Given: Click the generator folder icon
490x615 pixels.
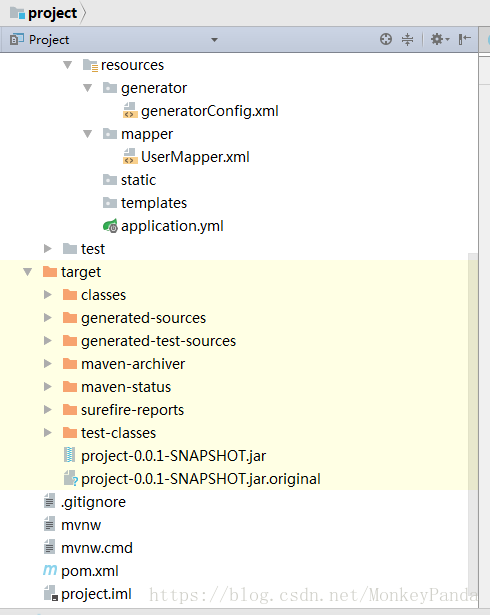Looking at the screenshot, I should click(110, 88).
